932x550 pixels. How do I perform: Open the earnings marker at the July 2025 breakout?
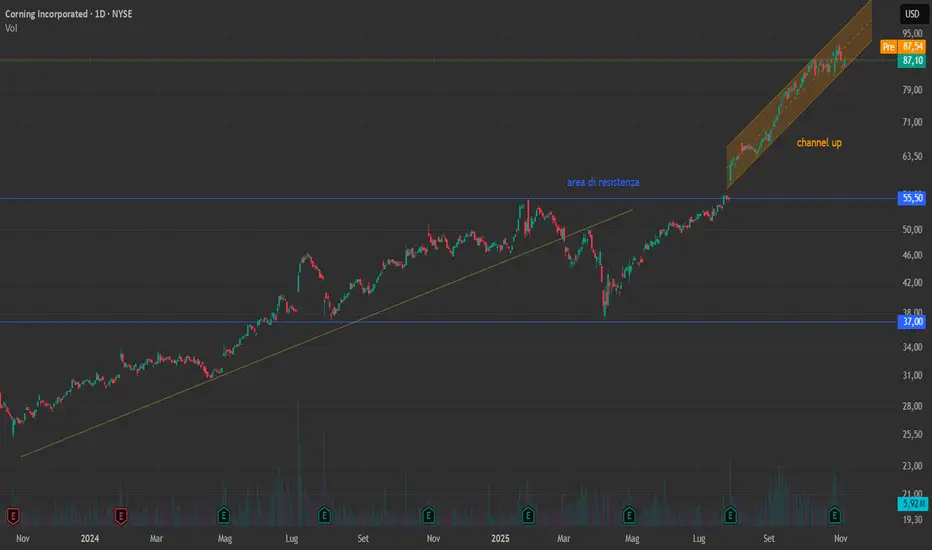[x=730, y=515]
